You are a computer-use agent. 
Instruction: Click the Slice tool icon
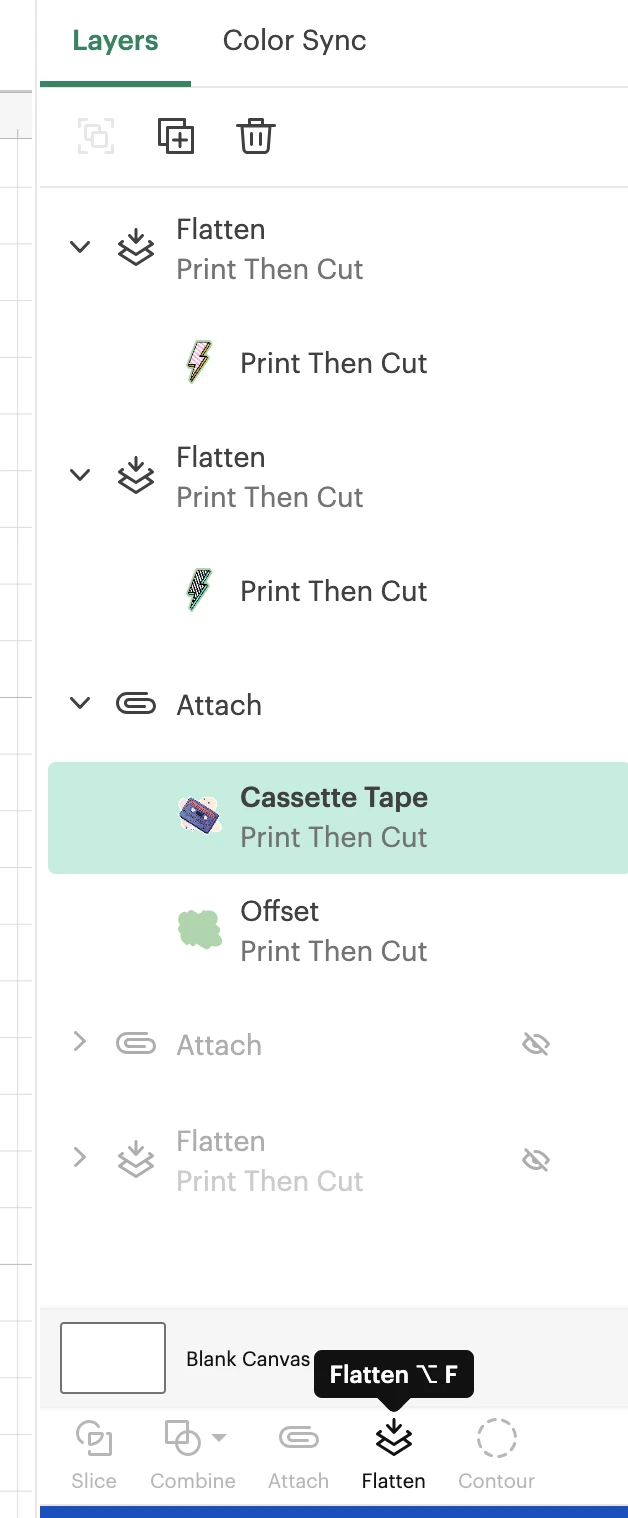click(94, 1440)
